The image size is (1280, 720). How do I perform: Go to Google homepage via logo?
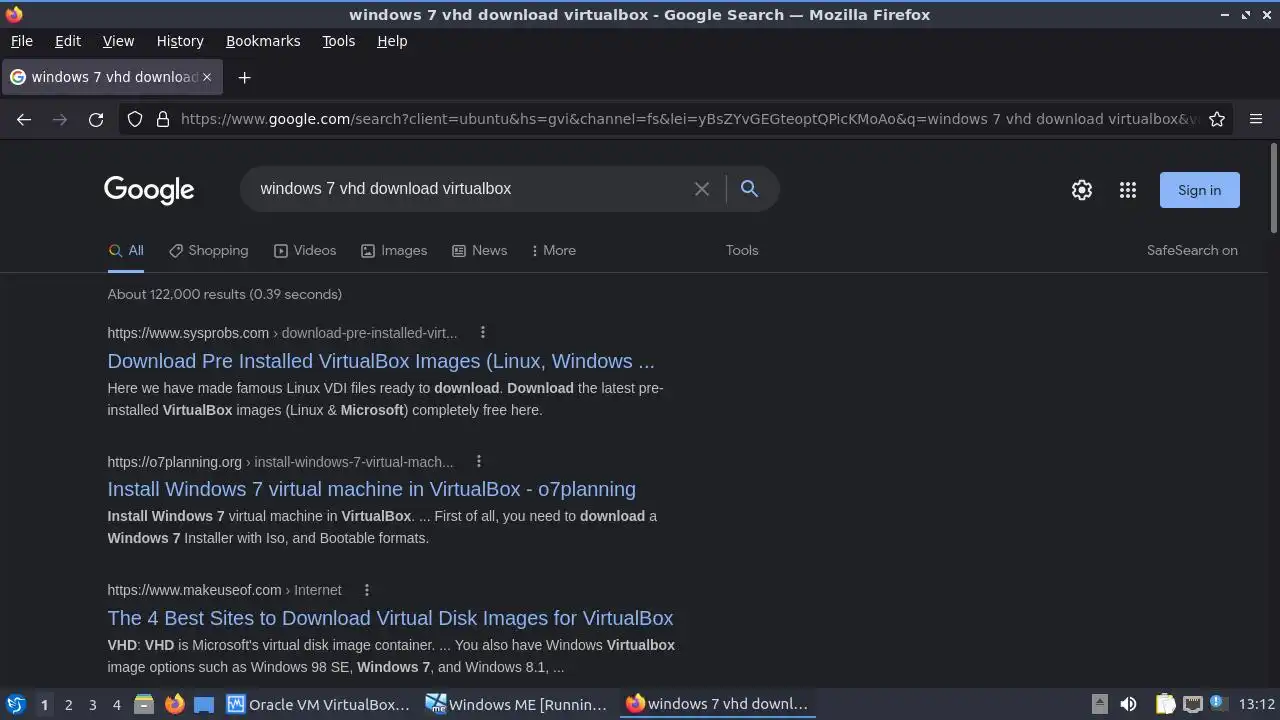tap(149, 190)
